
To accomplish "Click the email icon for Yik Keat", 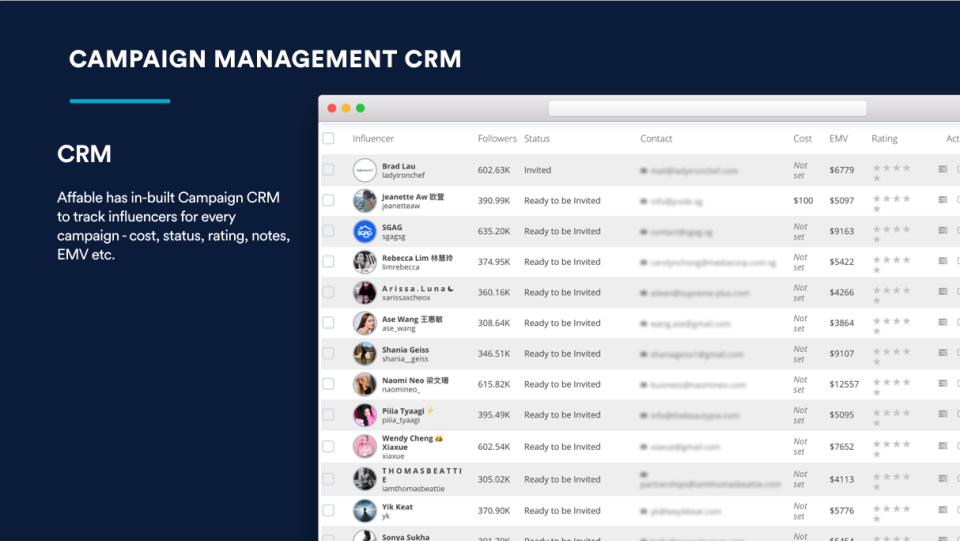I will [643, 511].
